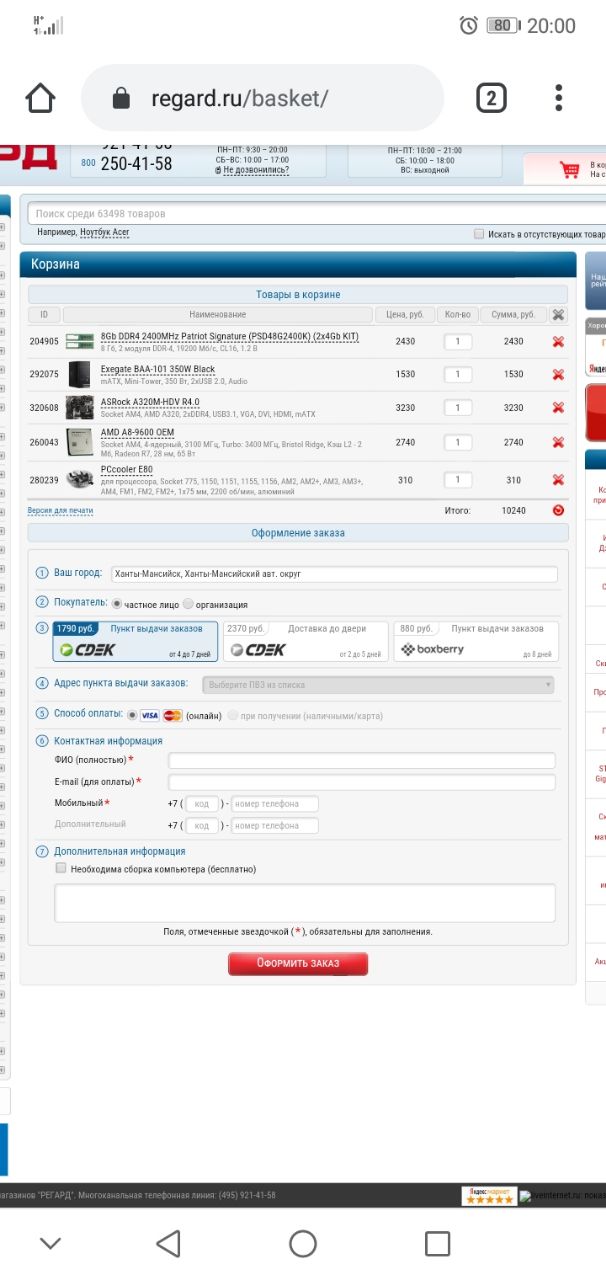Click the red clear-basket icon near Итого

558,510
